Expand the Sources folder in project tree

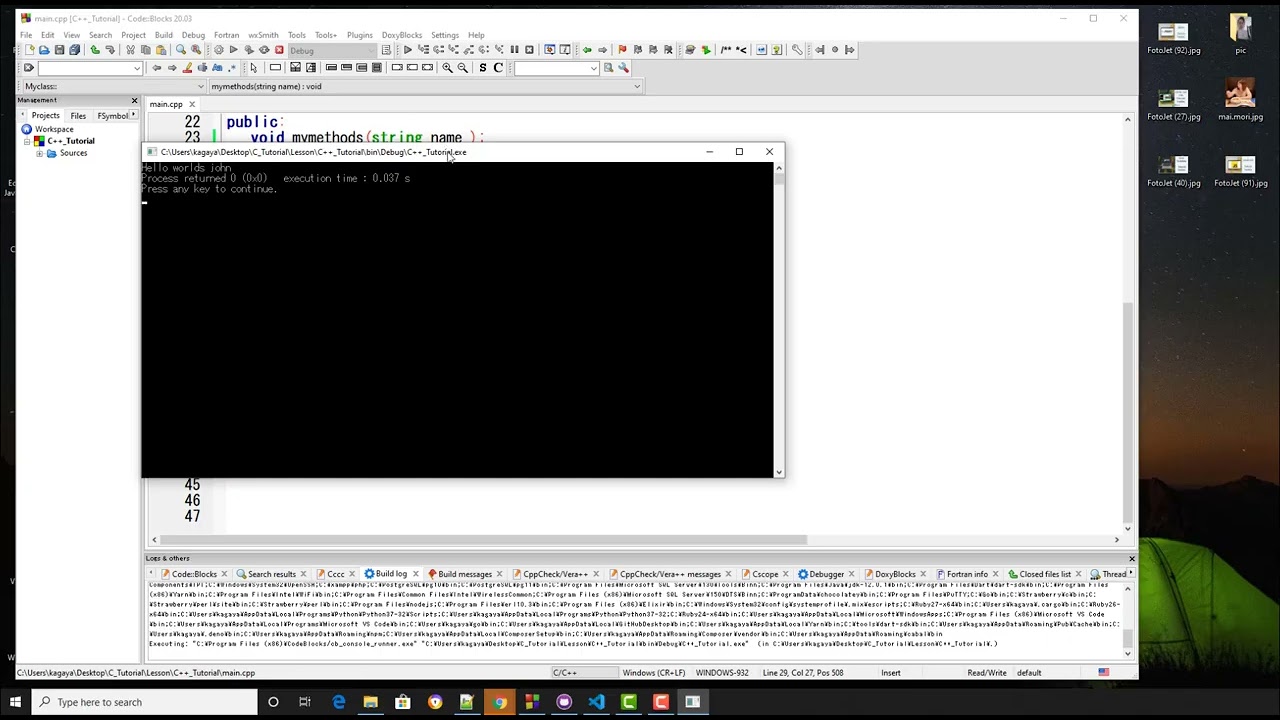click(39, 153)
